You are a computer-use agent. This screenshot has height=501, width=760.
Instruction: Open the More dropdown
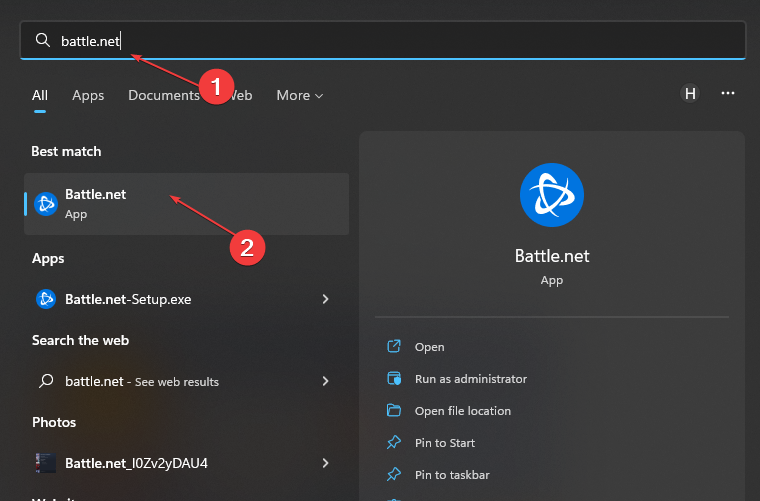(300, 95)
